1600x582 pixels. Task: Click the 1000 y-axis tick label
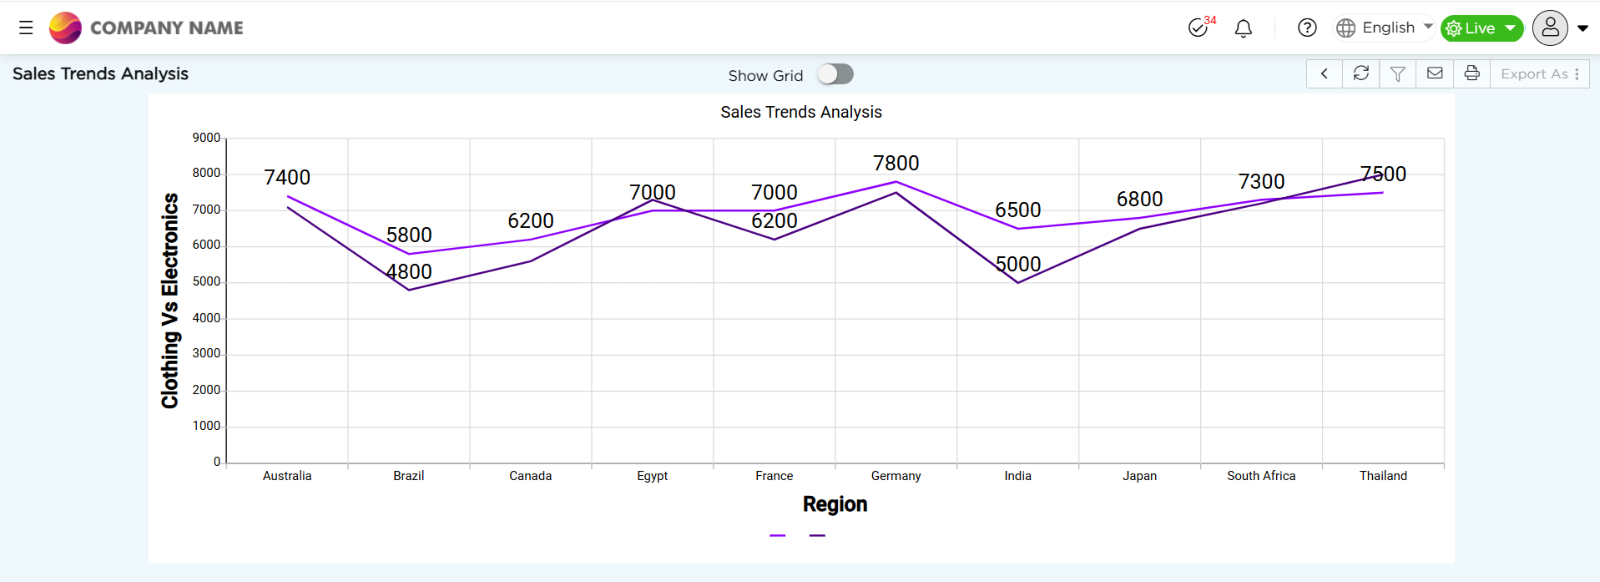pos(206,426)
